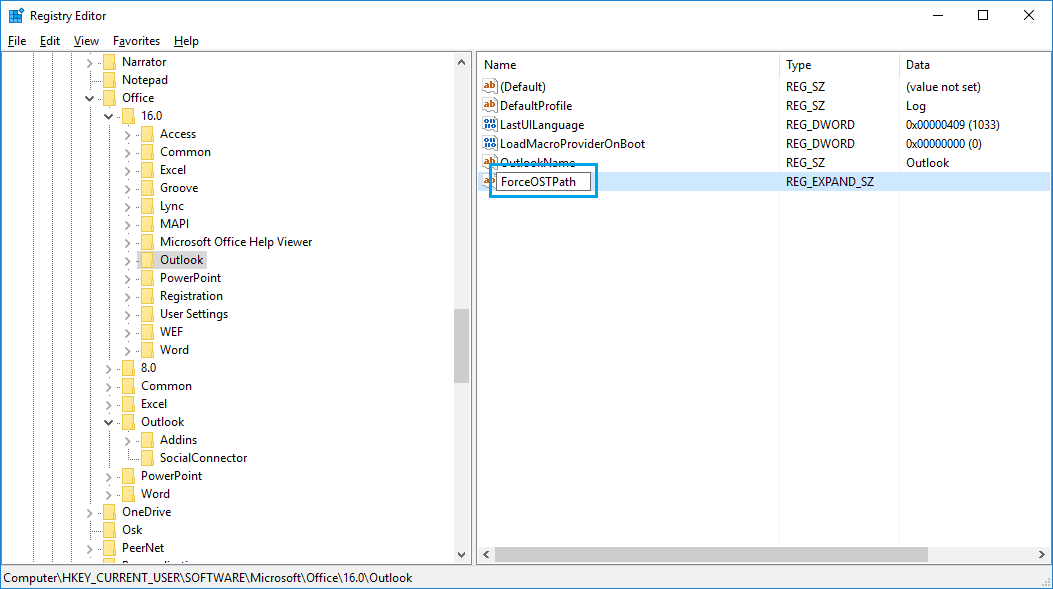This screenshot has height=589, width=1053.
Task: Collapse the Office key
Action: click(x=89, y=99)
